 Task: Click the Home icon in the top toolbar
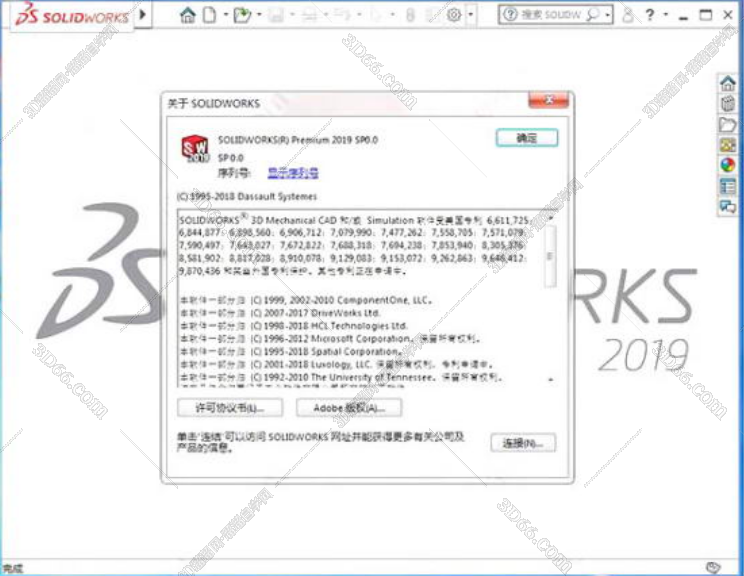pyautogui.click(x=187, y=15)
